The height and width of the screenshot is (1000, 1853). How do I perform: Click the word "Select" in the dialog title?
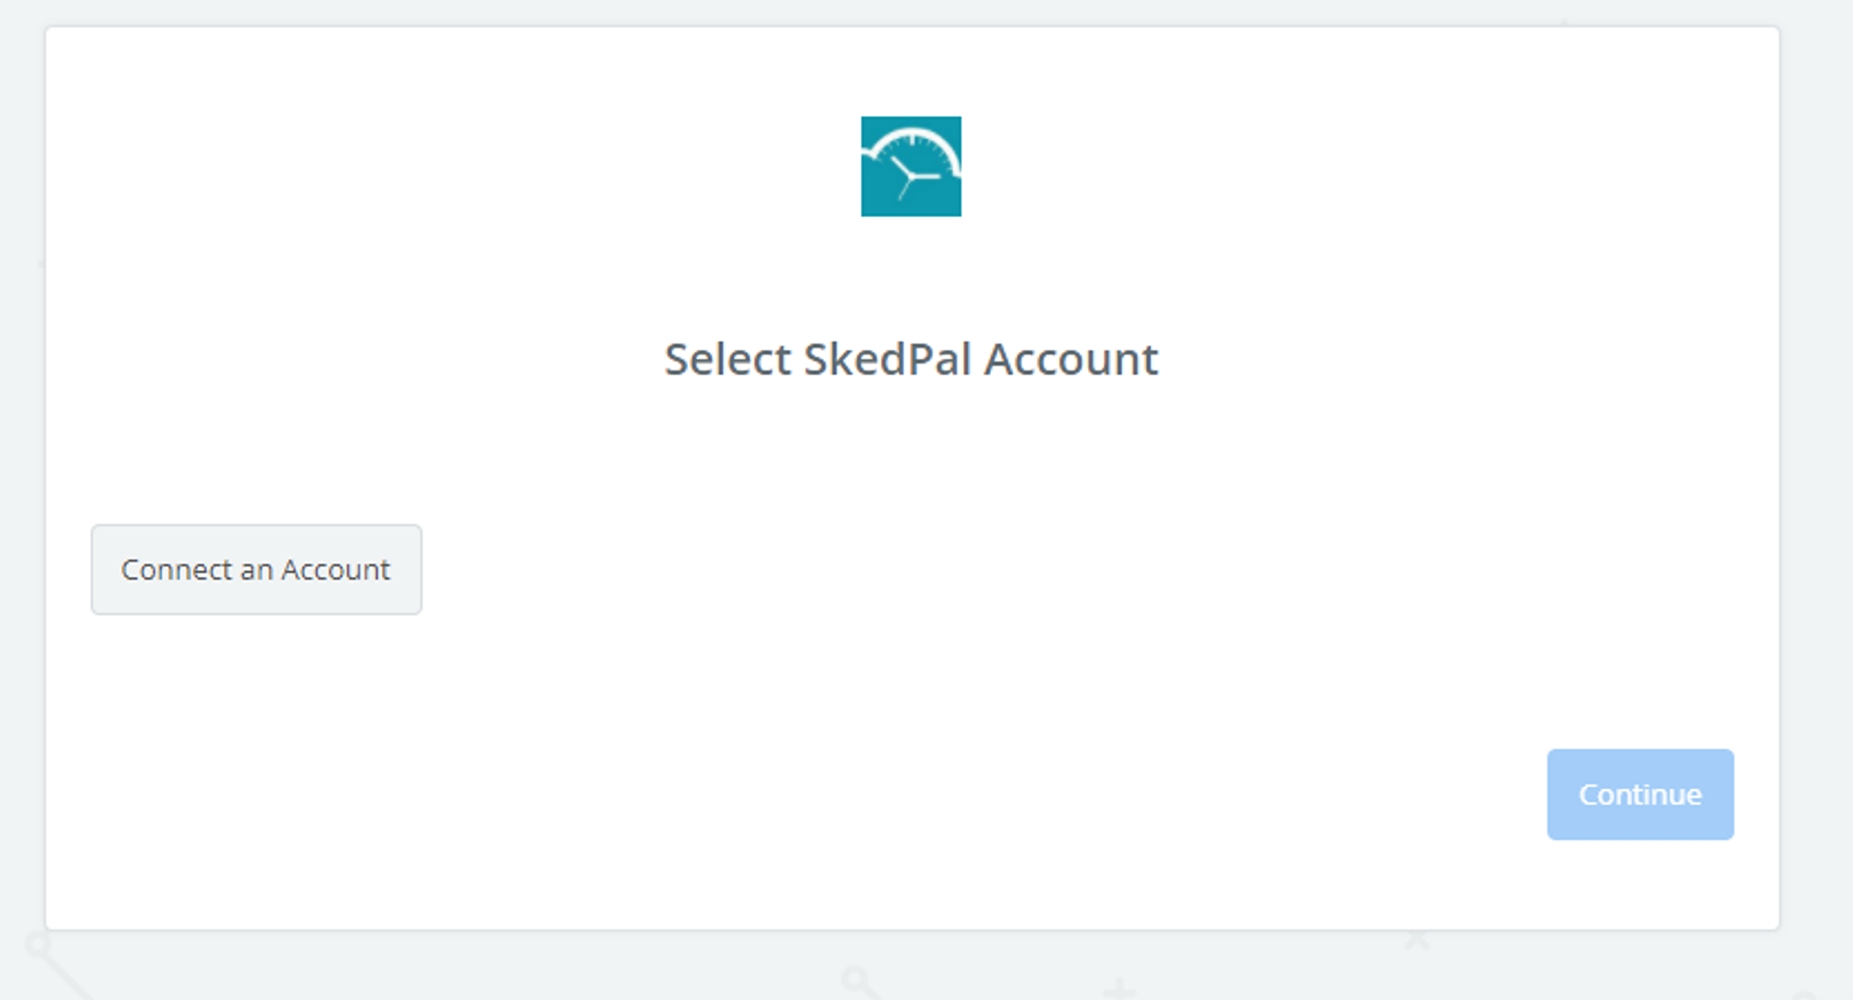click(x=728, y=359)
